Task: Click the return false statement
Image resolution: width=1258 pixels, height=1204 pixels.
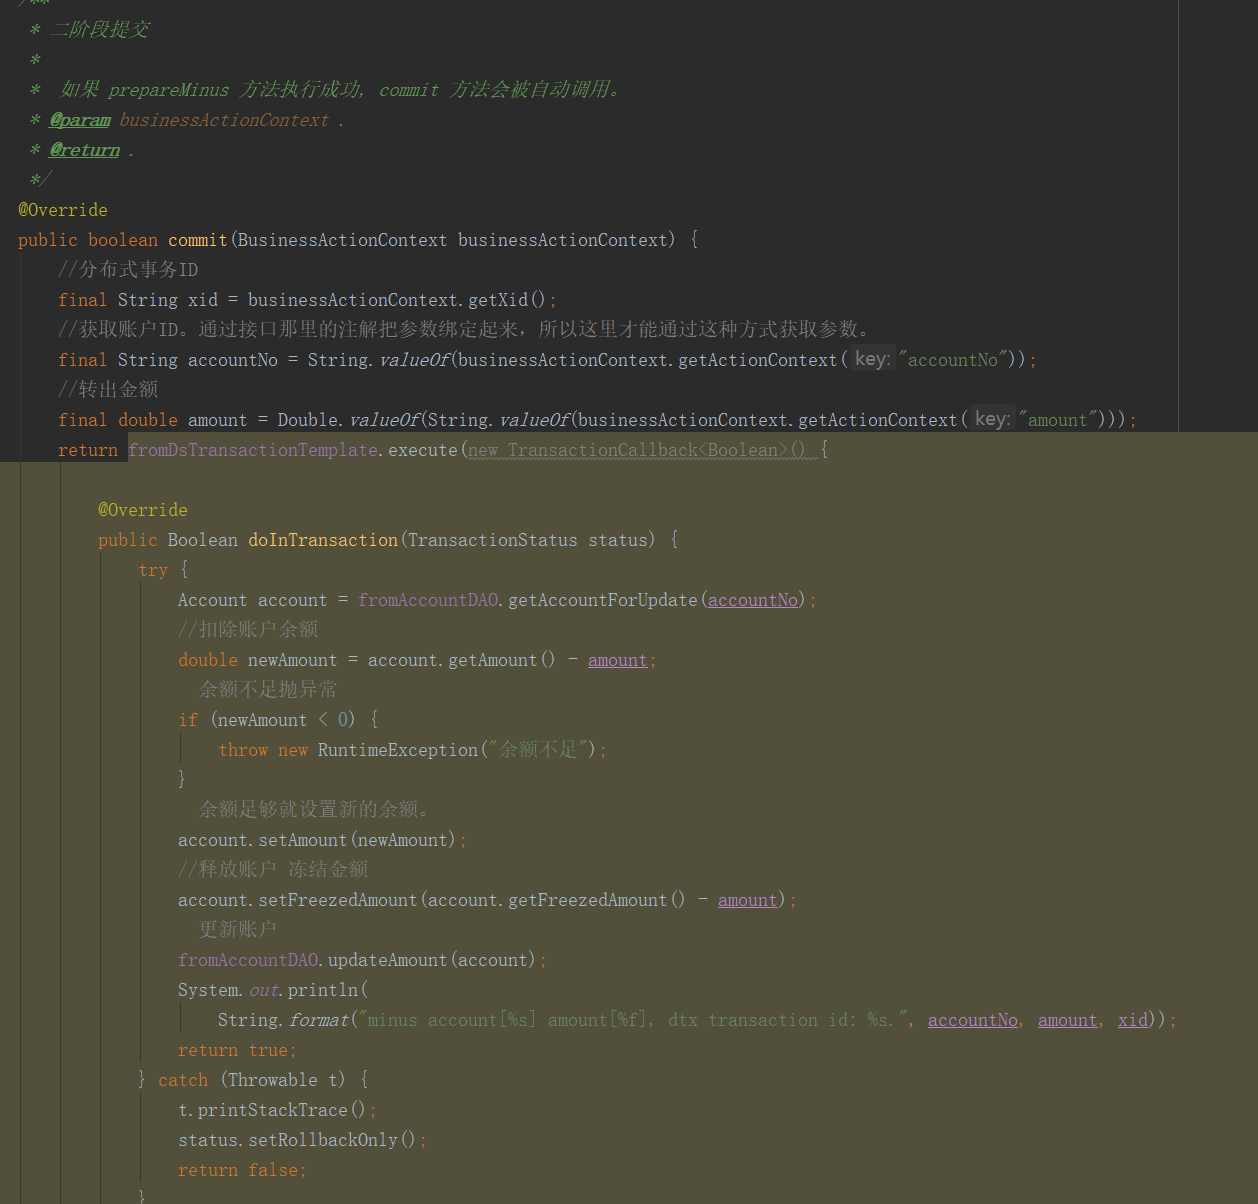Action: pos(242,1170)
